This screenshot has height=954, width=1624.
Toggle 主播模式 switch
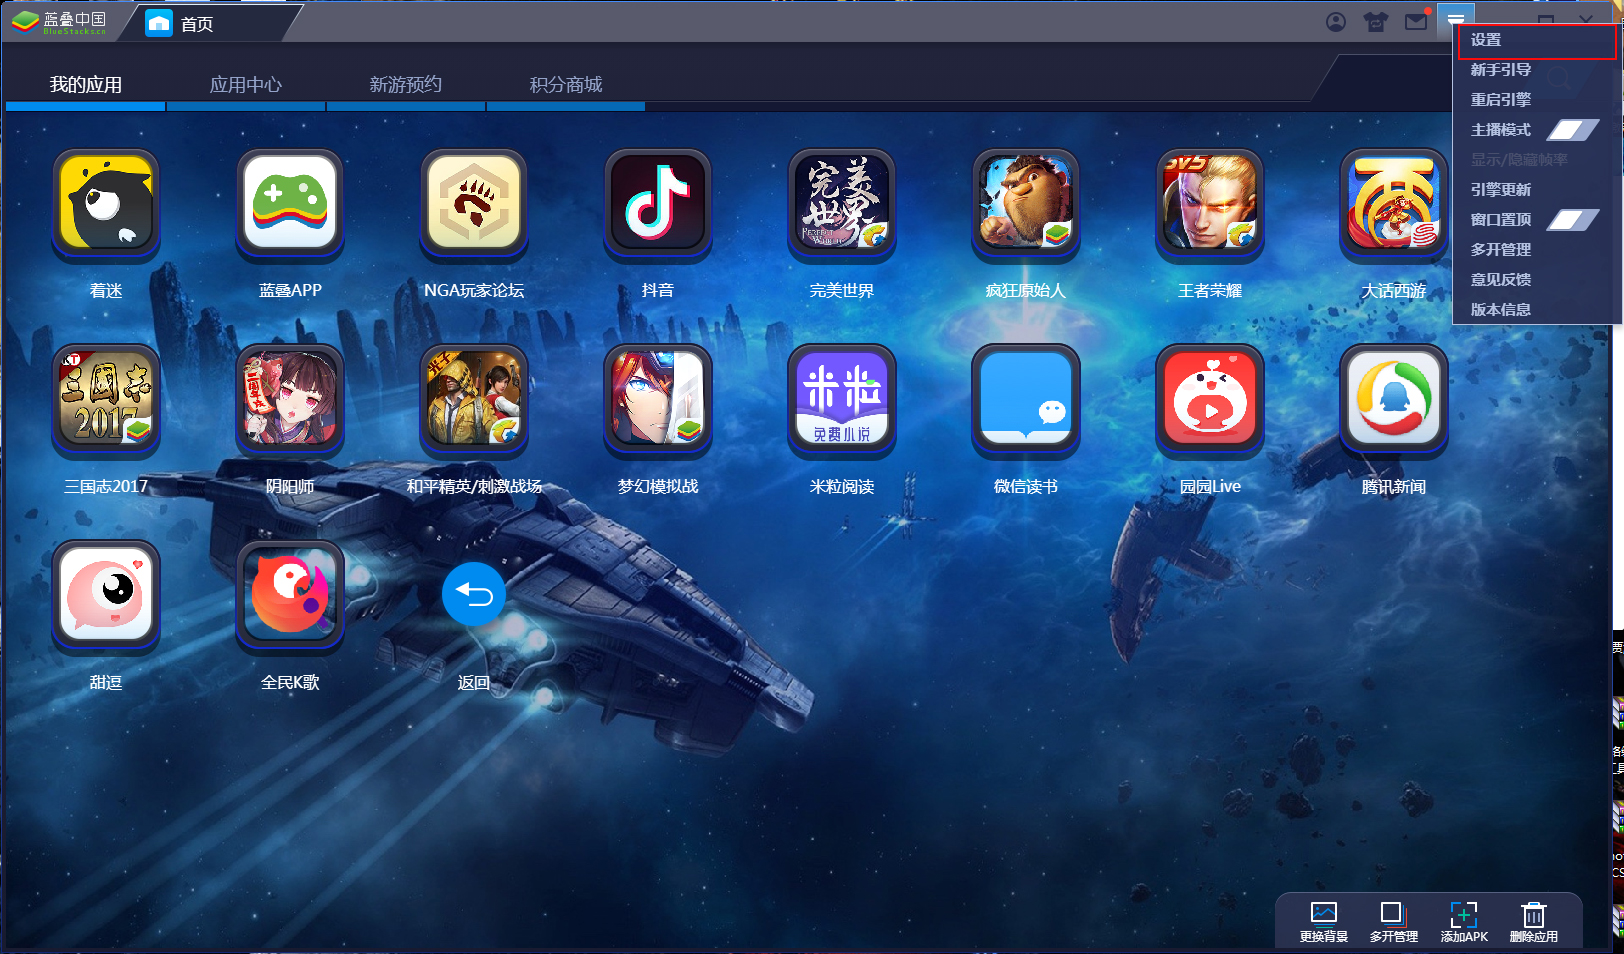click(x=1572, y=129)
